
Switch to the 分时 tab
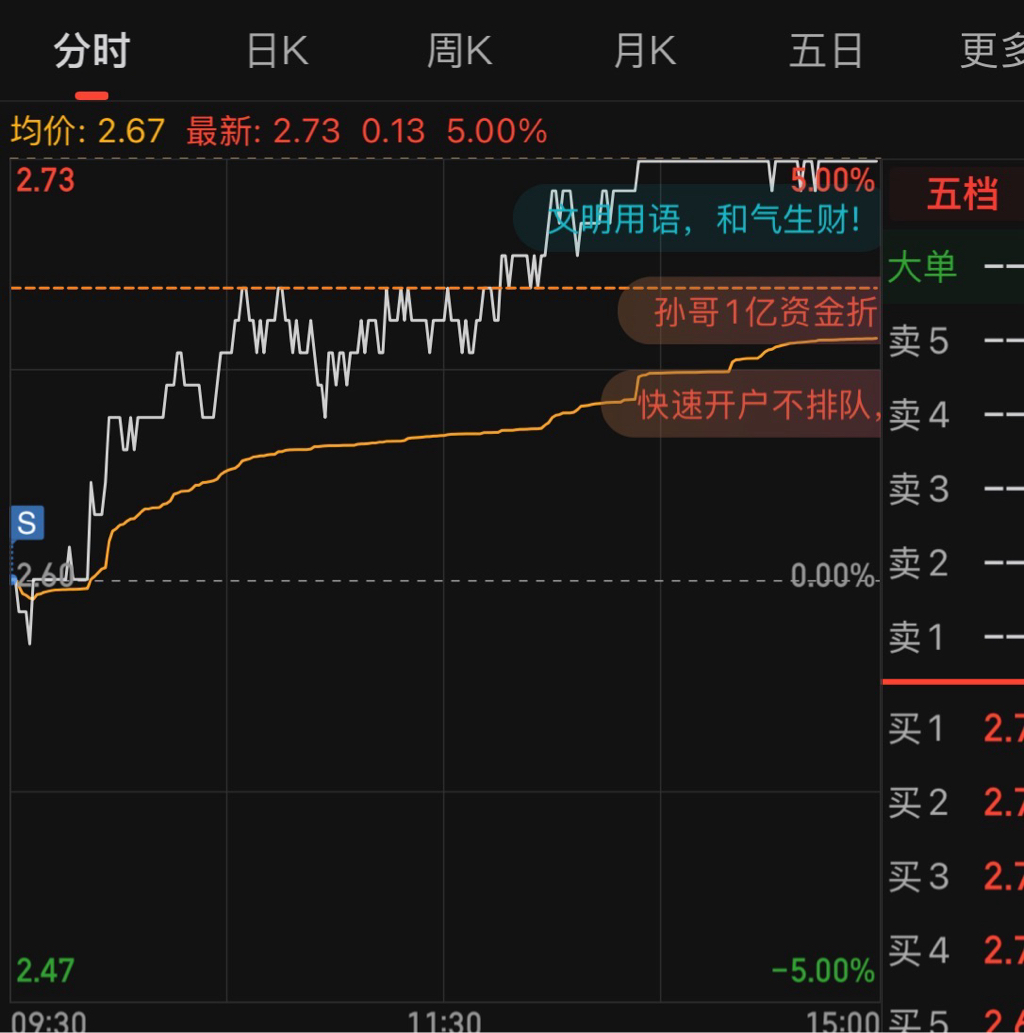click(x=92, y=51)
